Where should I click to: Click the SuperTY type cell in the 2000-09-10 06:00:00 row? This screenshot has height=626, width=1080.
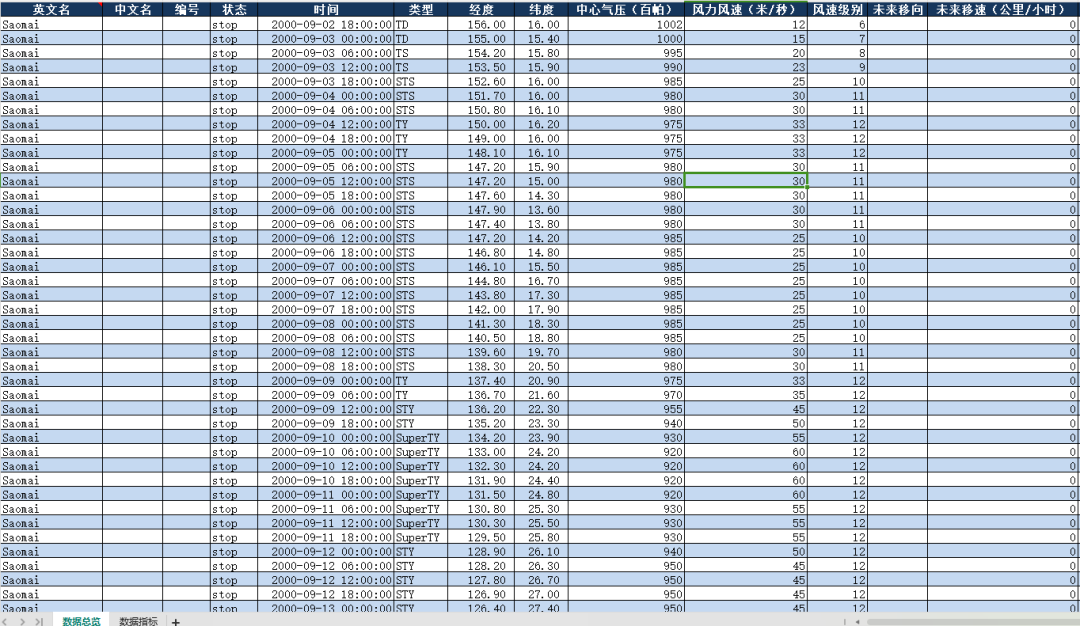[421, 452]
